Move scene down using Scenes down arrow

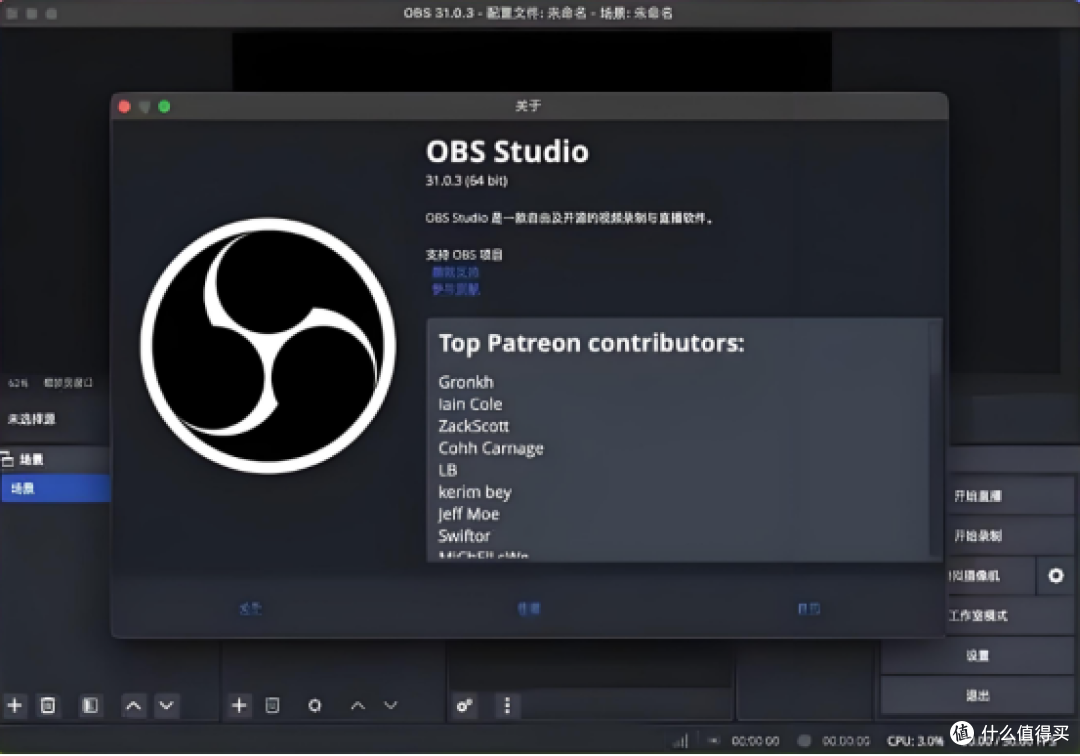pyautogui.click(x=167, y=705)
